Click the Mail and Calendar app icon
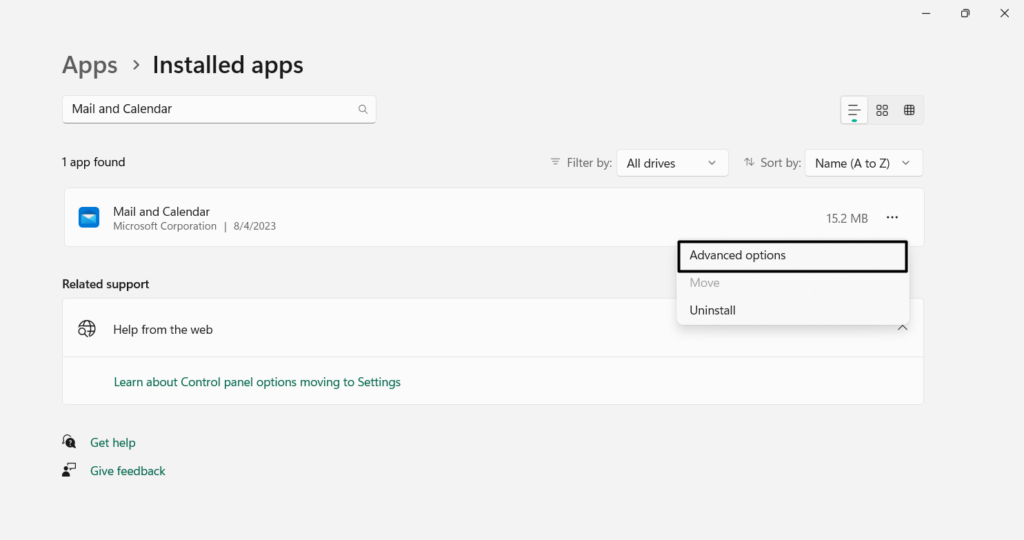Screen dimensions: 1024x540 pyautogui.click(x=89, y=218)
